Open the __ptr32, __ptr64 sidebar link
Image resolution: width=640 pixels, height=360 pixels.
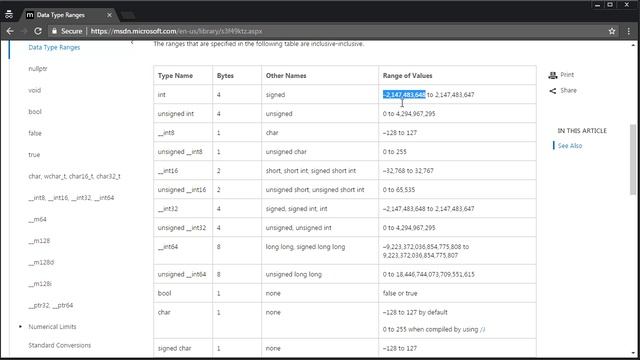[x=51, y=305]
